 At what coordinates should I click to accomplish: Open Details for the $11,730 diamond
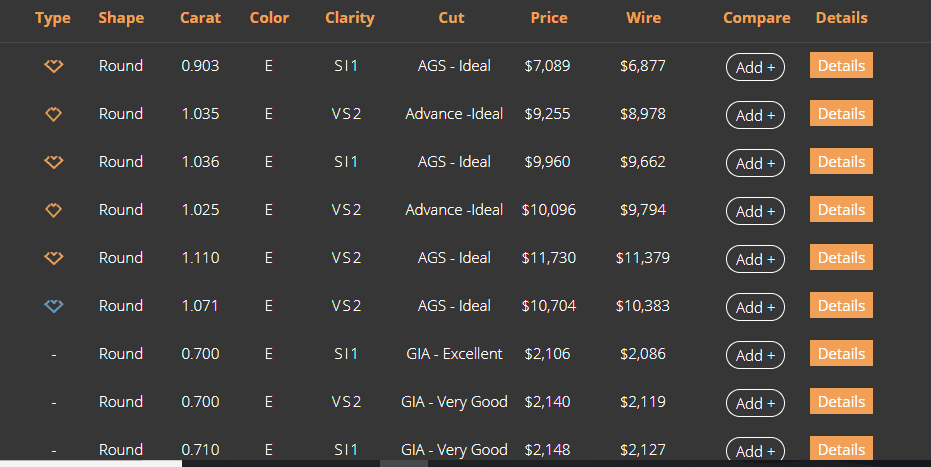[x=841, y=258]
